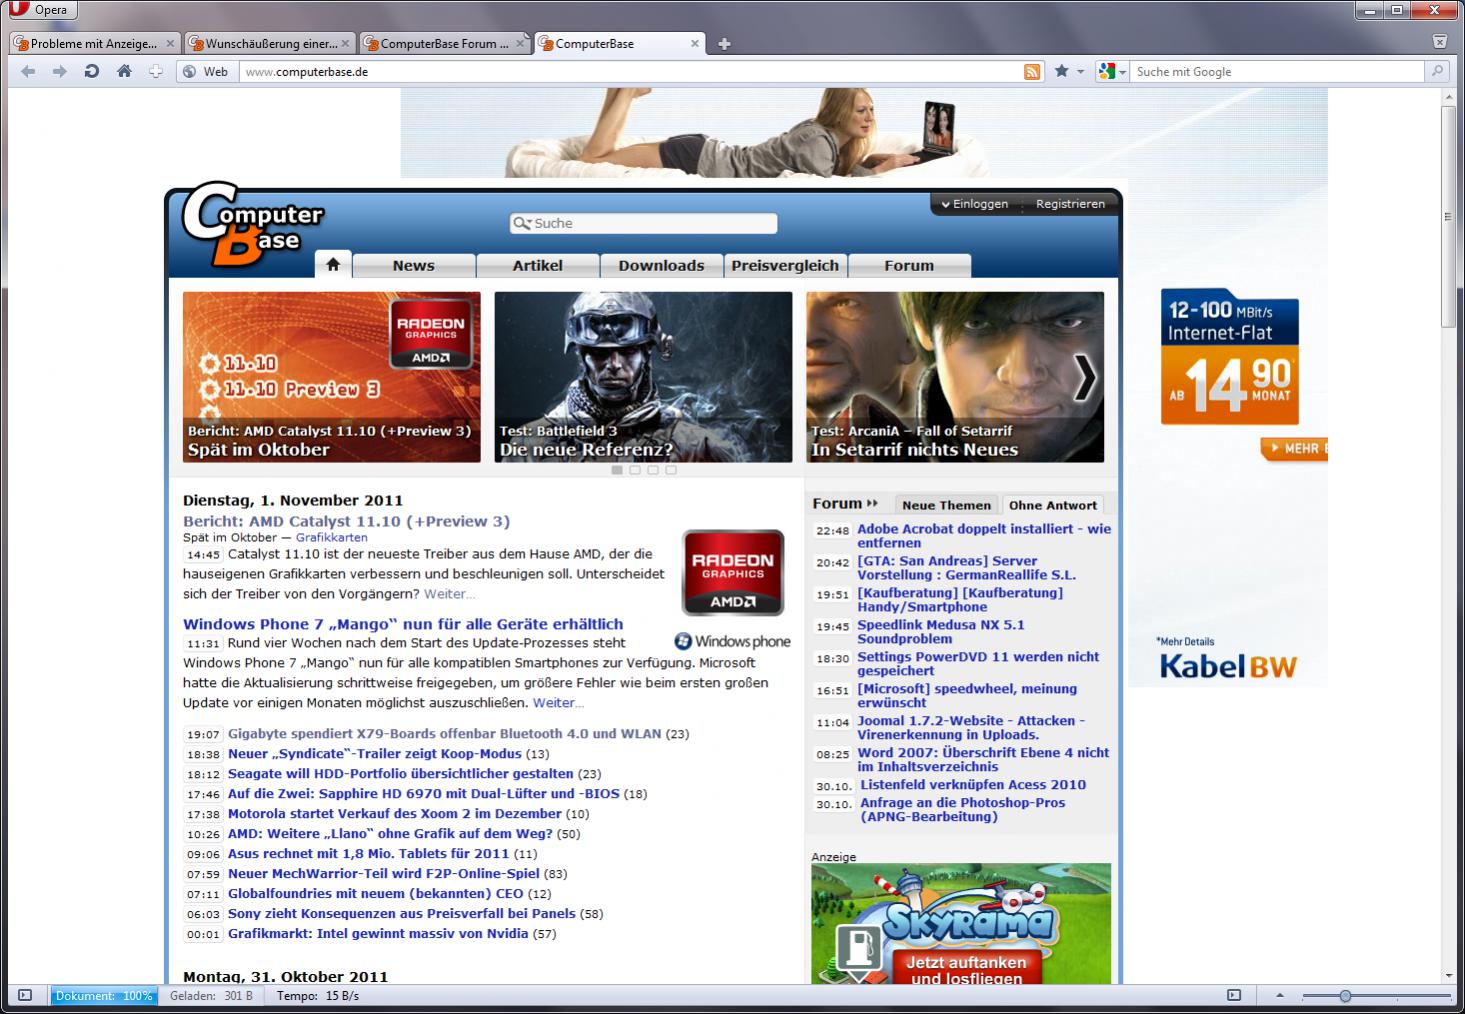Go back to the previous page

pos(28,72)
